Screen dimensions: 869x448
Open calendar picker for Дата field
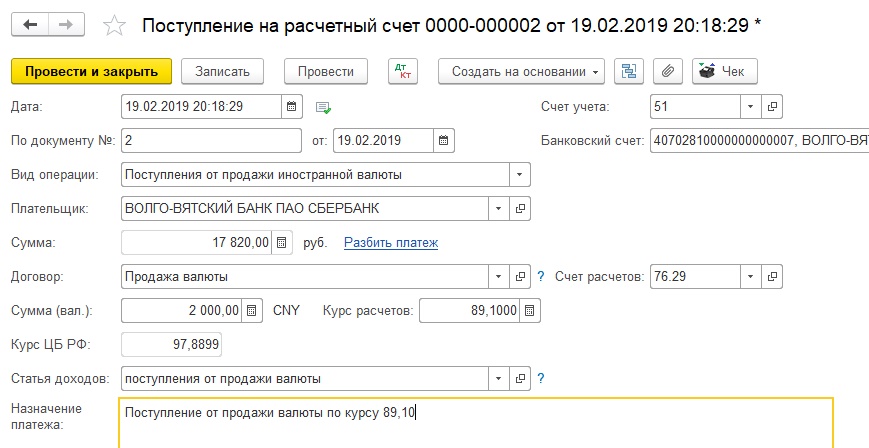[x=291, y=106]
